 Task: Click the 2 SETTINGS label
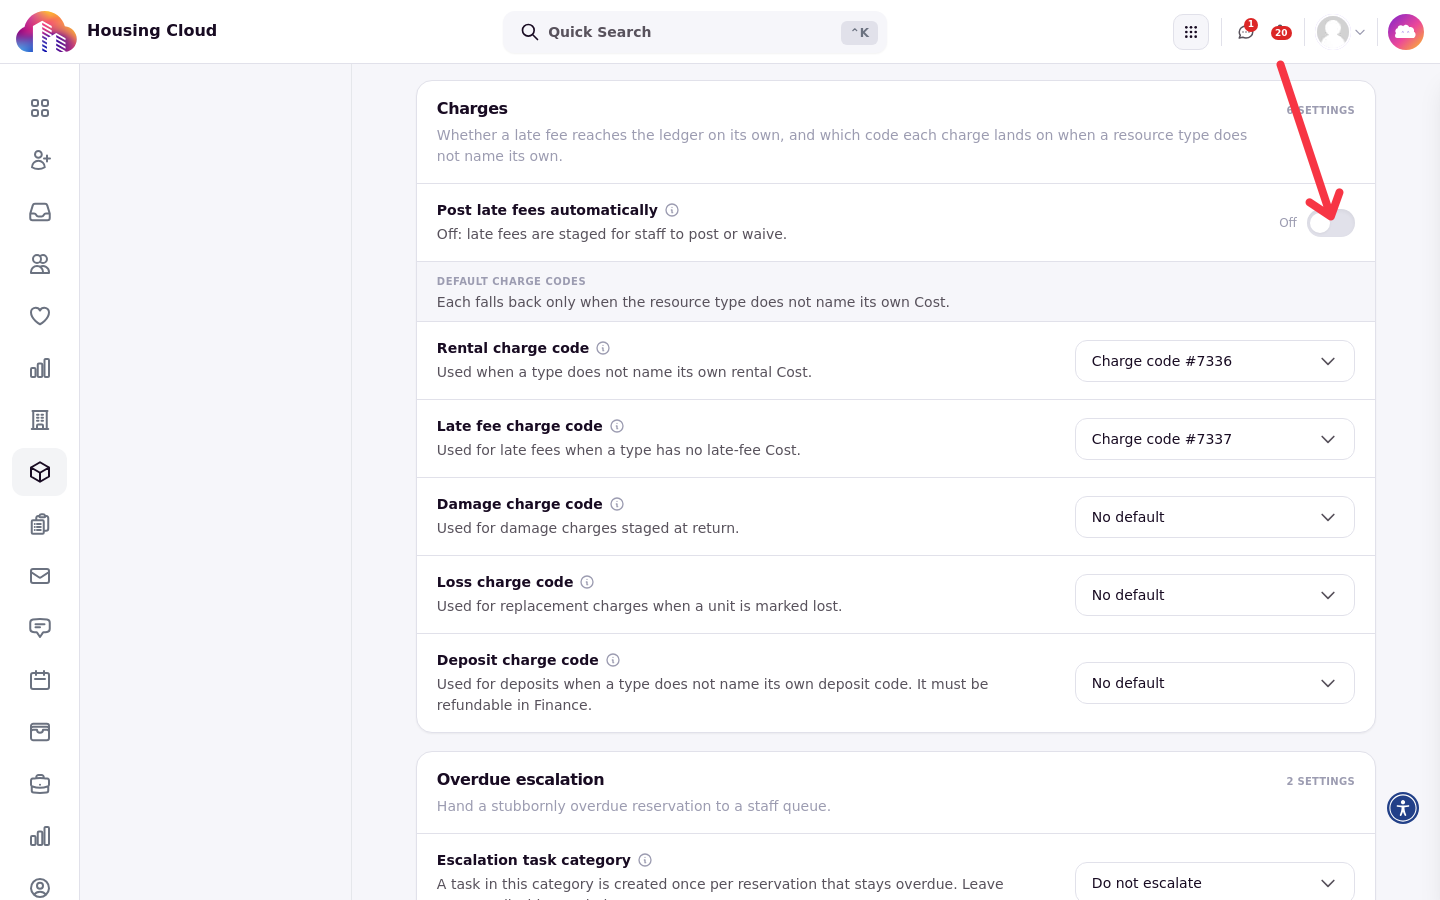[x=1320, y=781]
